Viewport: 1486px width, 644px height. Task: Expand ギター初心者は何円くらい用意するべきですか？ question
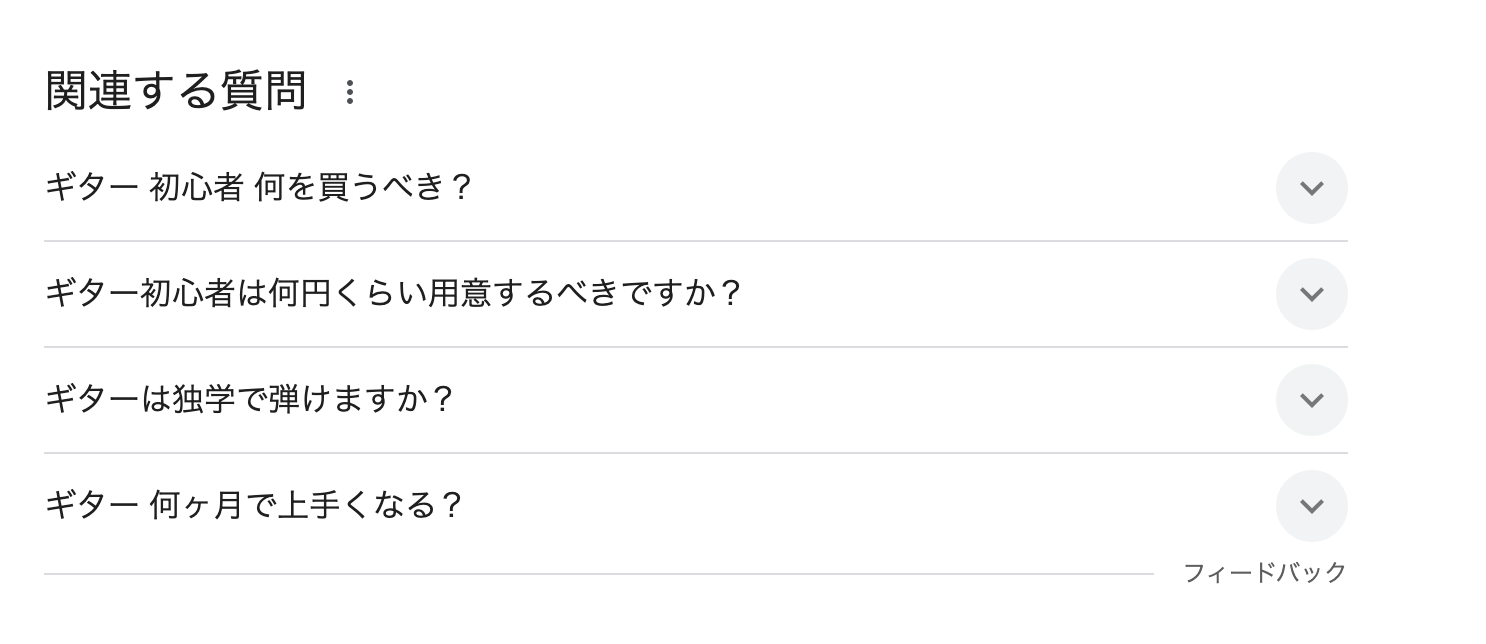[660, 294]
